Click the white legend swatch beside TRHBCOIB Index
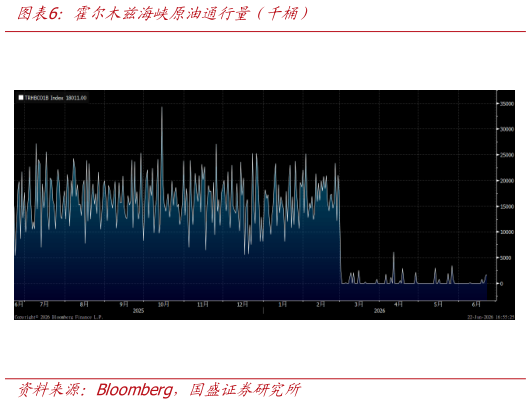This screenshot has width=531, height=404. point(21,98)
